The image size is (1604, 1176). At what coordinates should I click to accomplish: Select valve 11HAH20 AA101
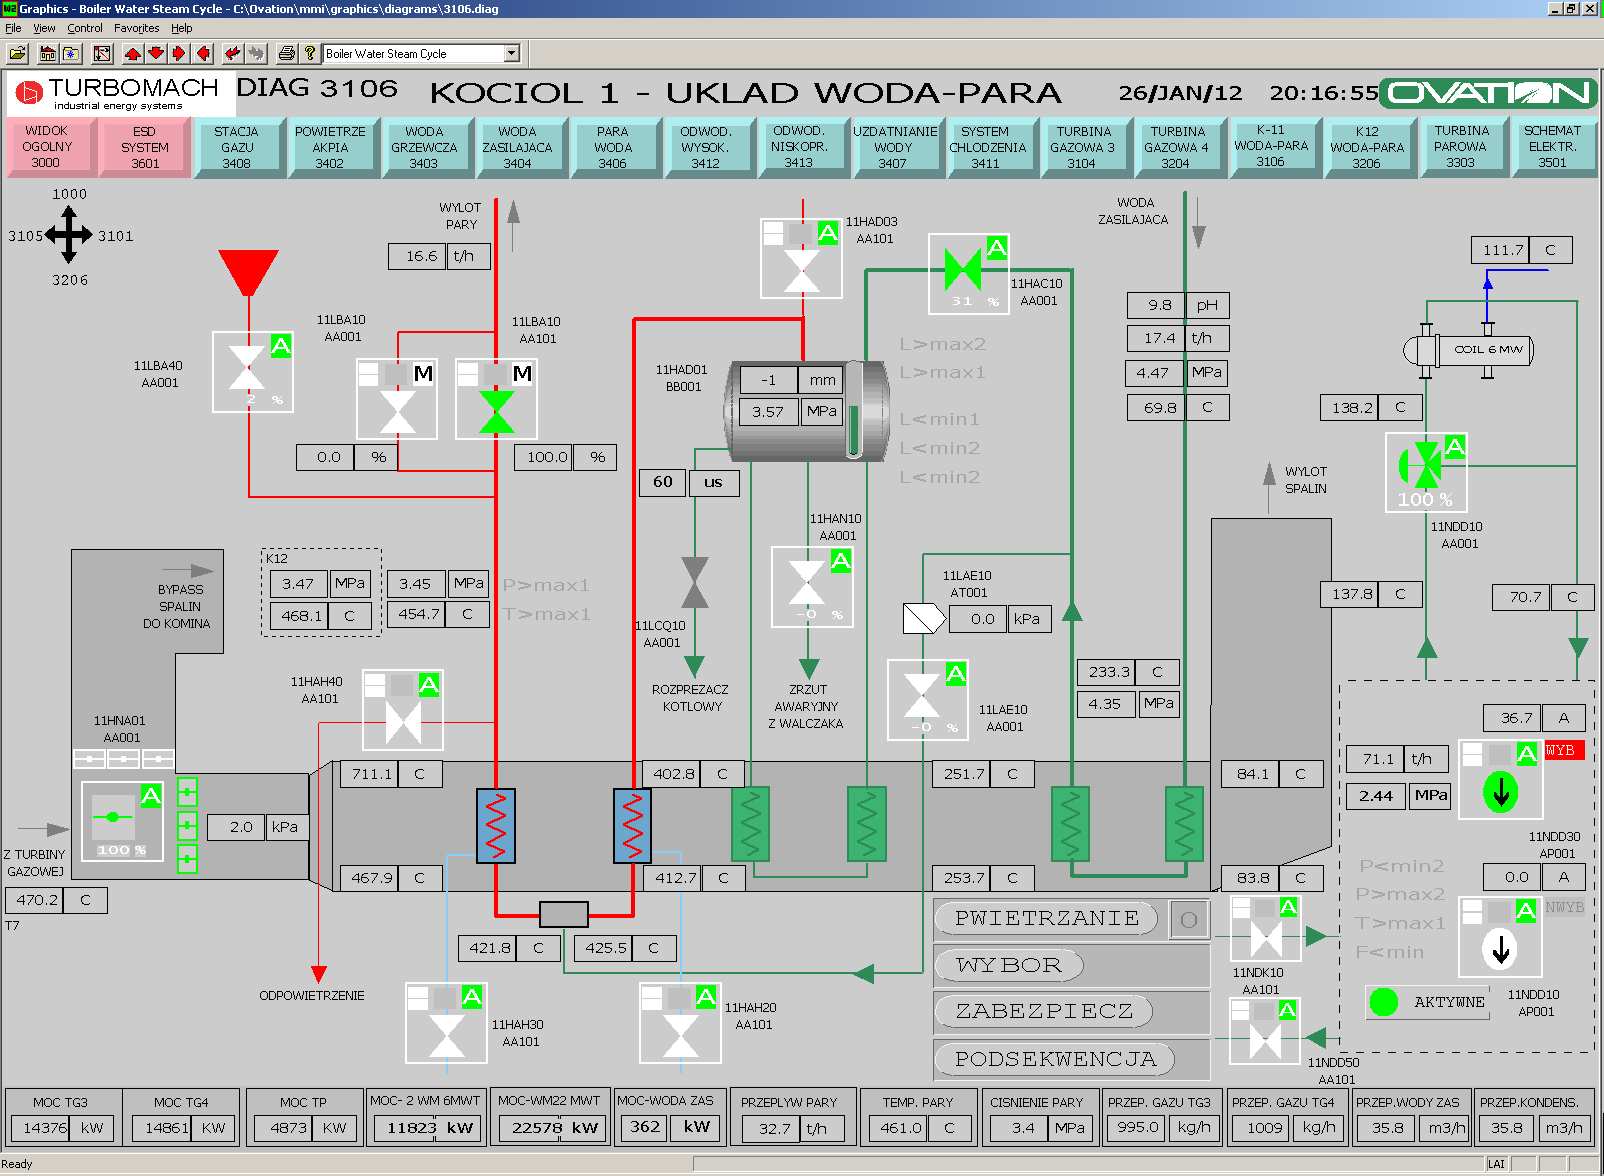(x=681, y=1023)
